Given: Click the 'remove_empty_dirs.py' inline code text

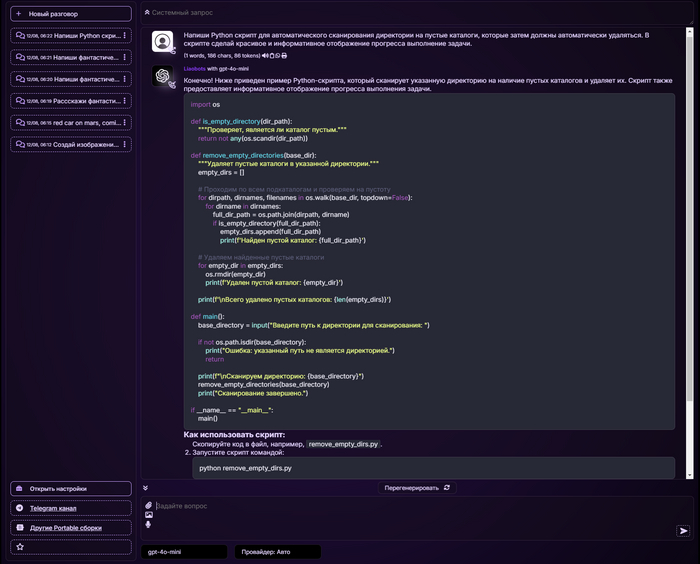Looking at the screenshot, I should click(343, 444).
